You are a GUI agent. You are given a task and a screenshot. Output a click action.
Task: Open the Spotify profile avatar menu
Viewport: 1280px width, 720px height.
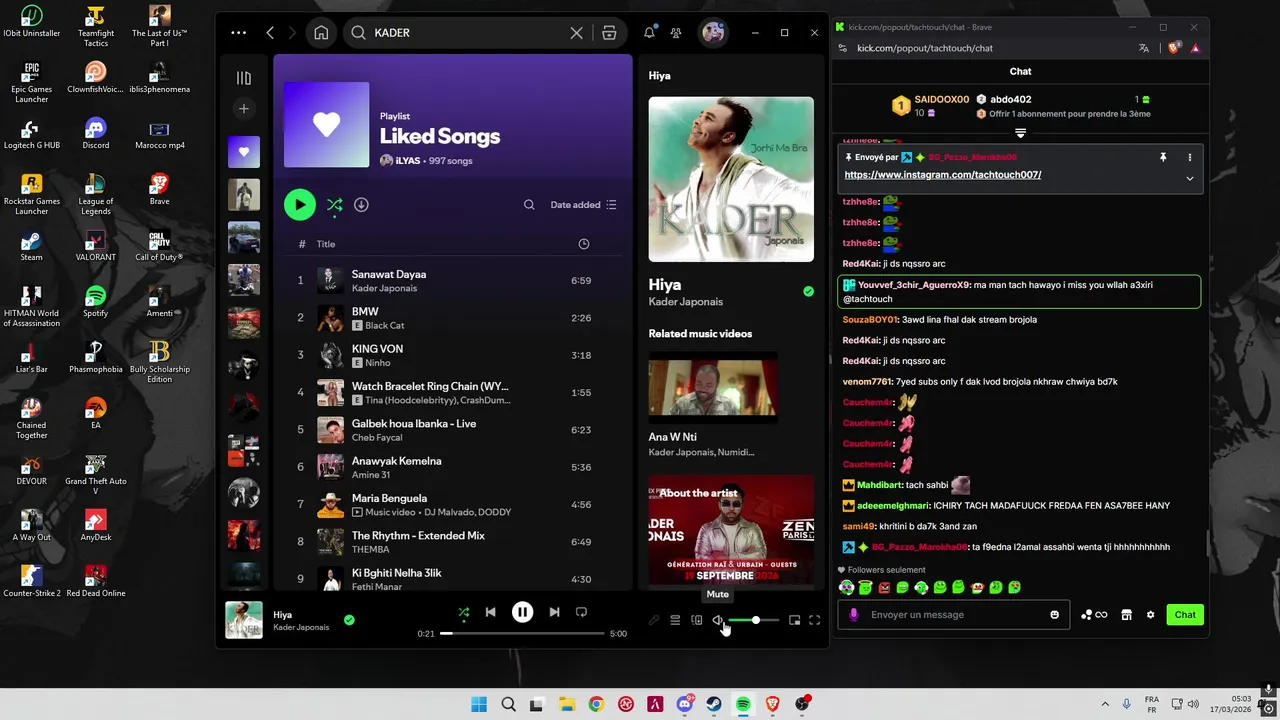point(713,33)
